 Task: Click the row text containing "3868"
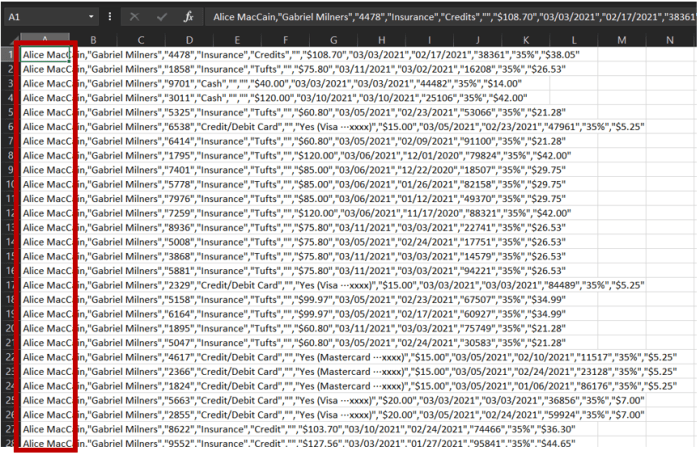294,256
